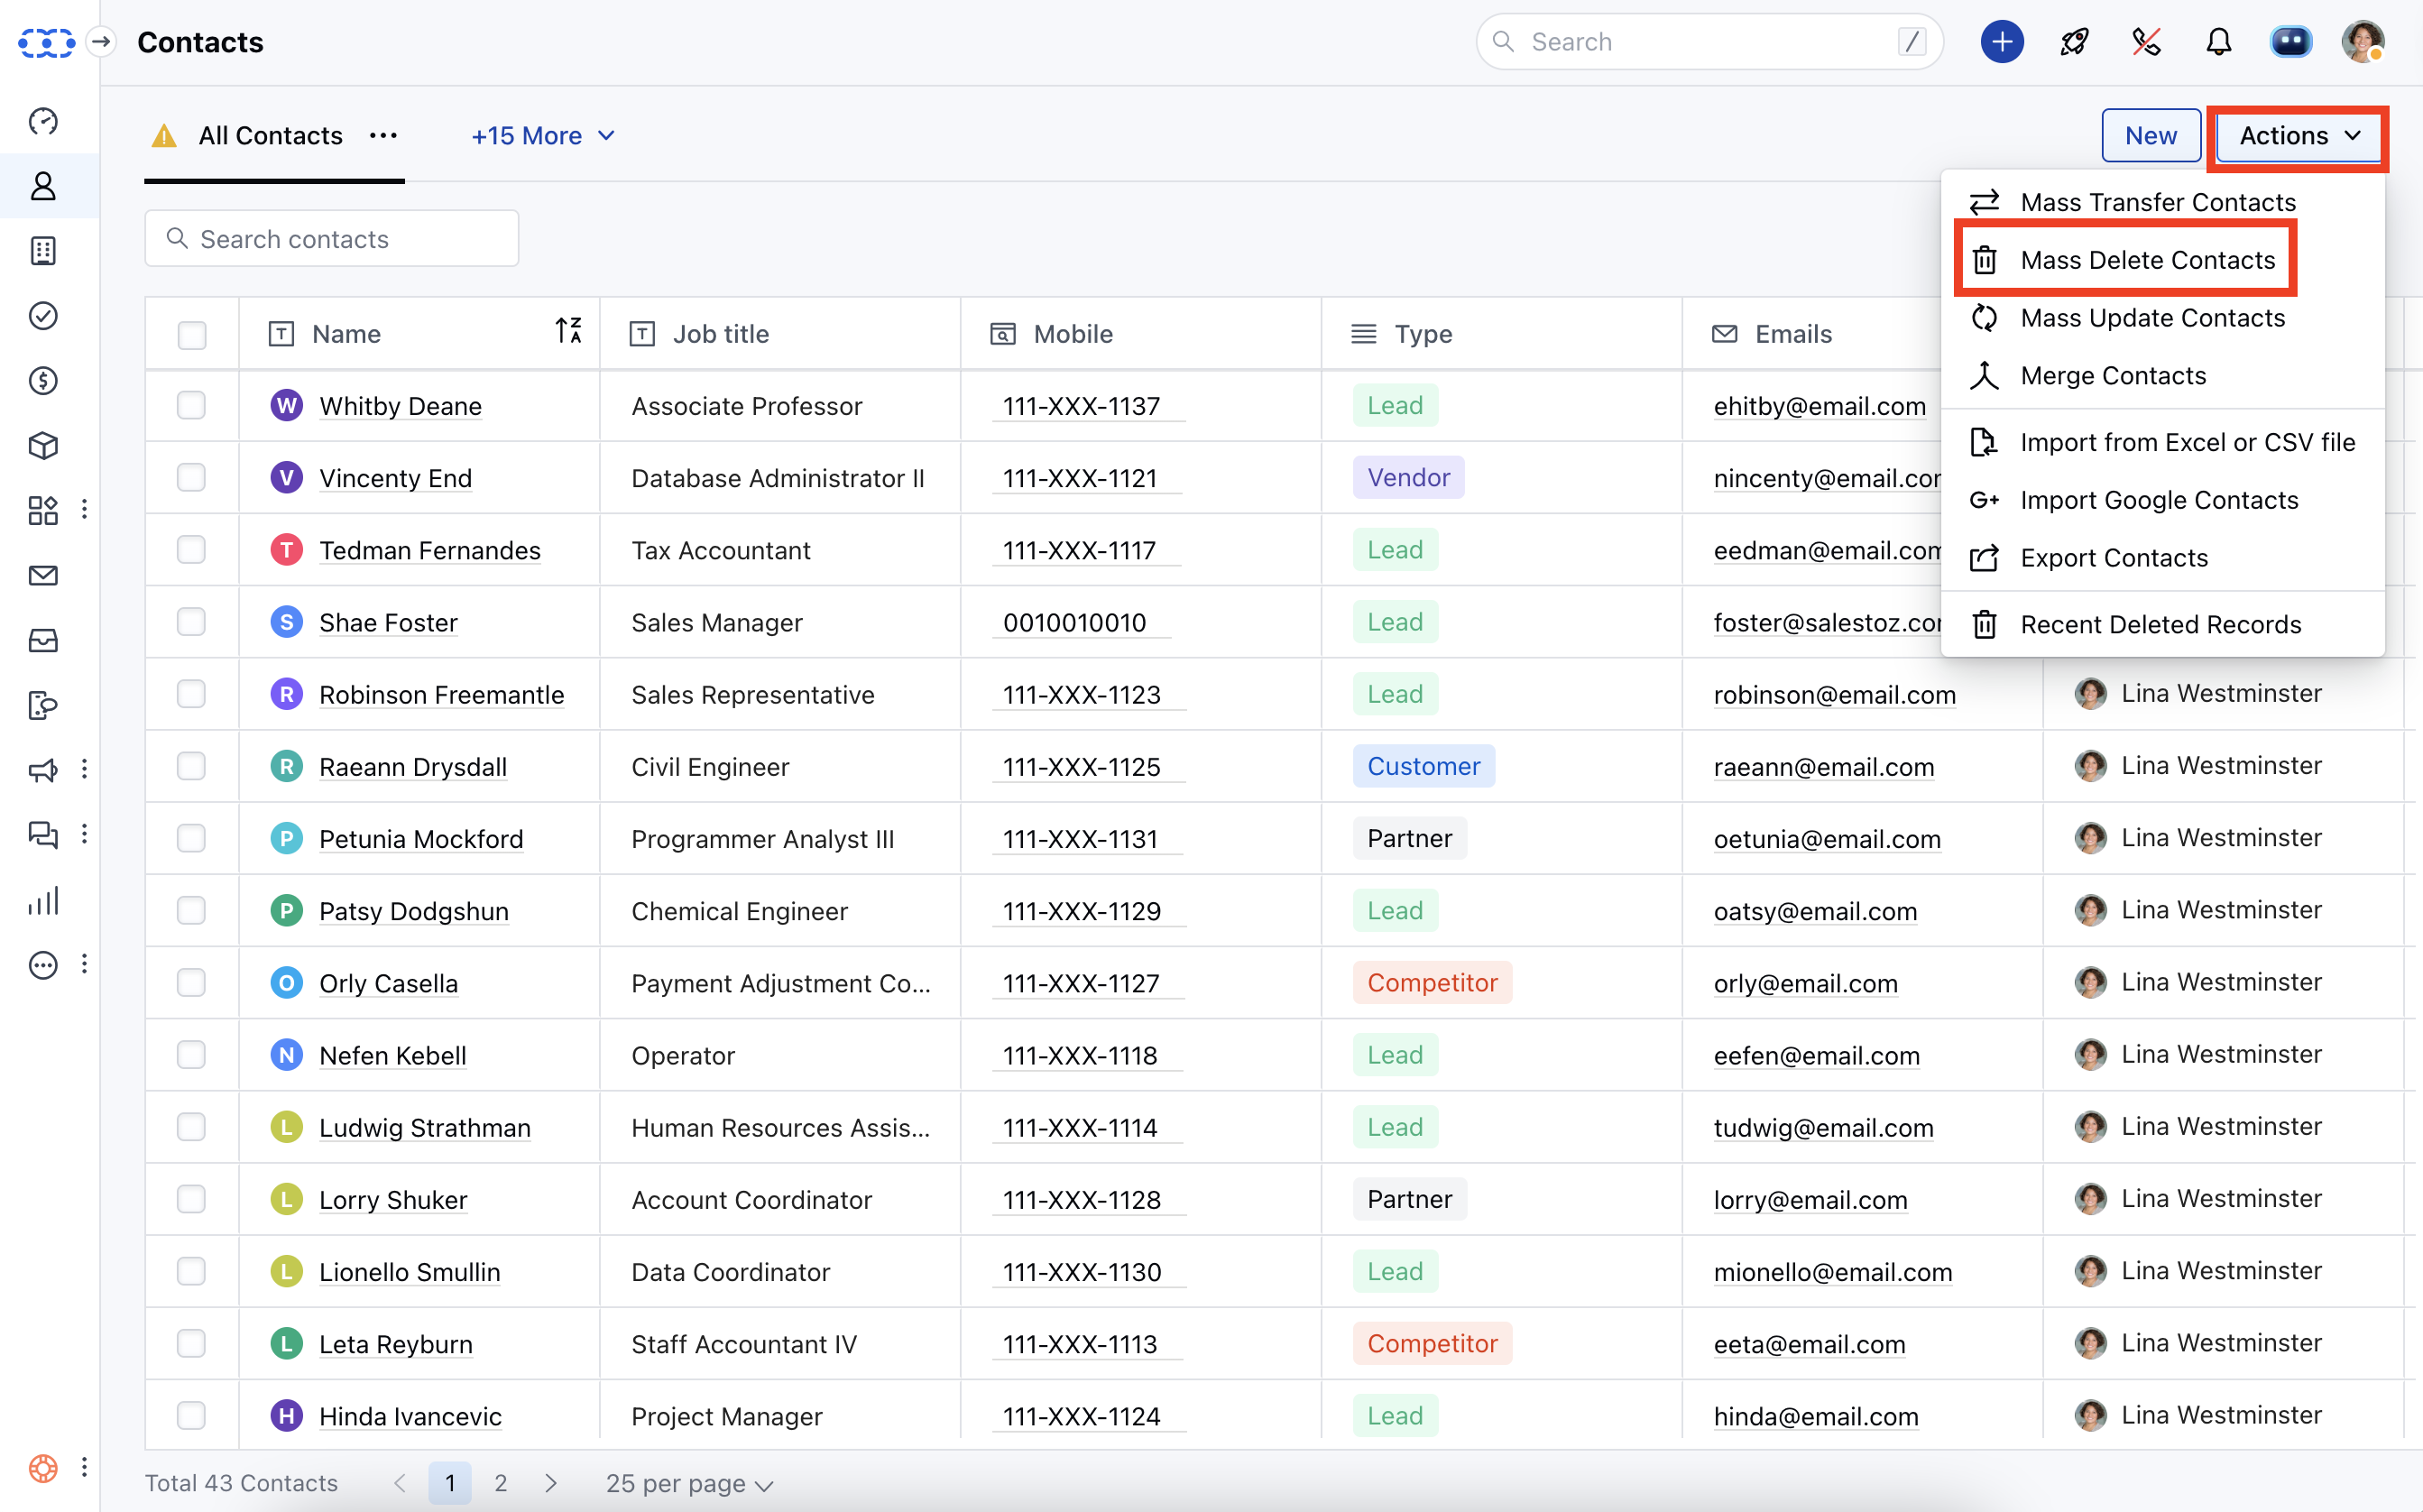Image resolution: width=2423 pixels, height=1512 pixels.
Task: Click the blue plus quick-add button
Action: (2001, 42)
